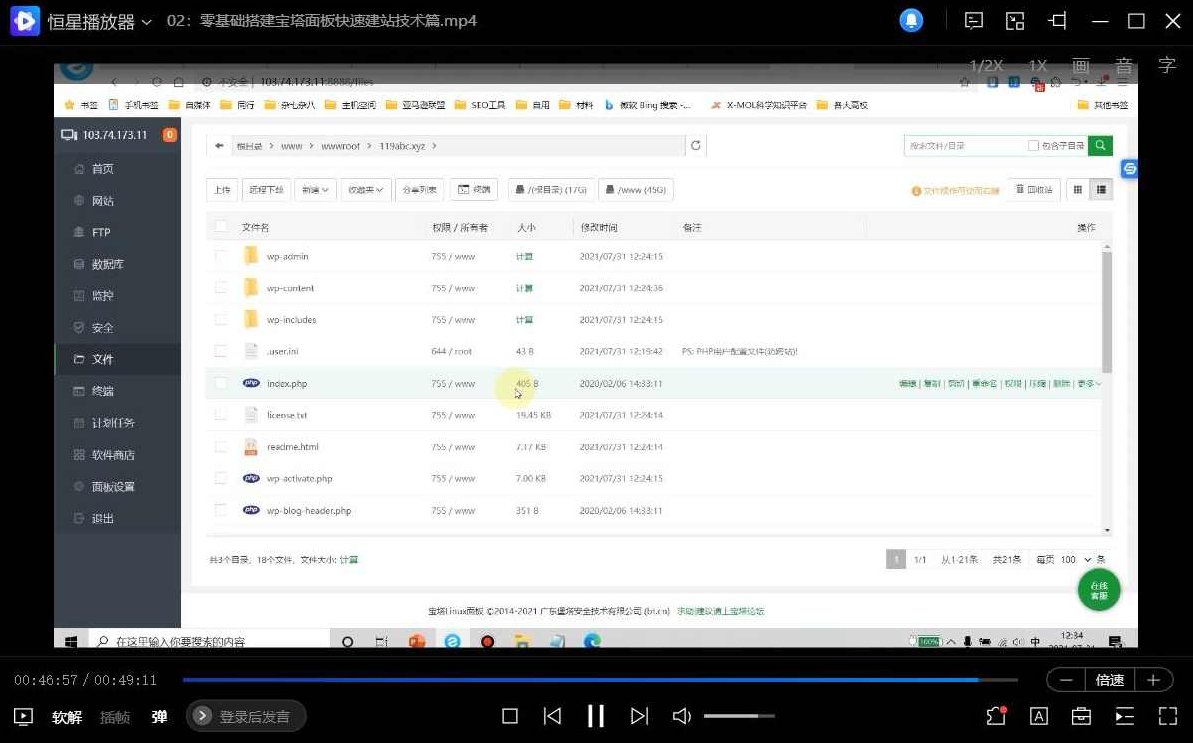The width and height of the screenshot is (1193, 743).
Task: Toggle the 弹 danmaku display
Action: [159, 717]
